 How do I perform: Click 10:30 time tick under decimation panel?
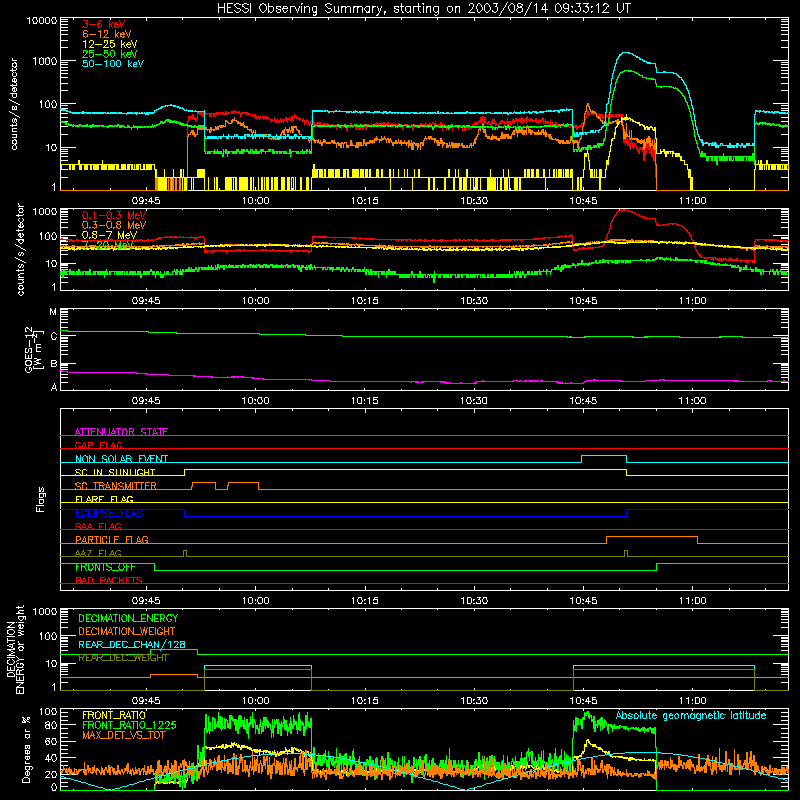coord(474,701)
